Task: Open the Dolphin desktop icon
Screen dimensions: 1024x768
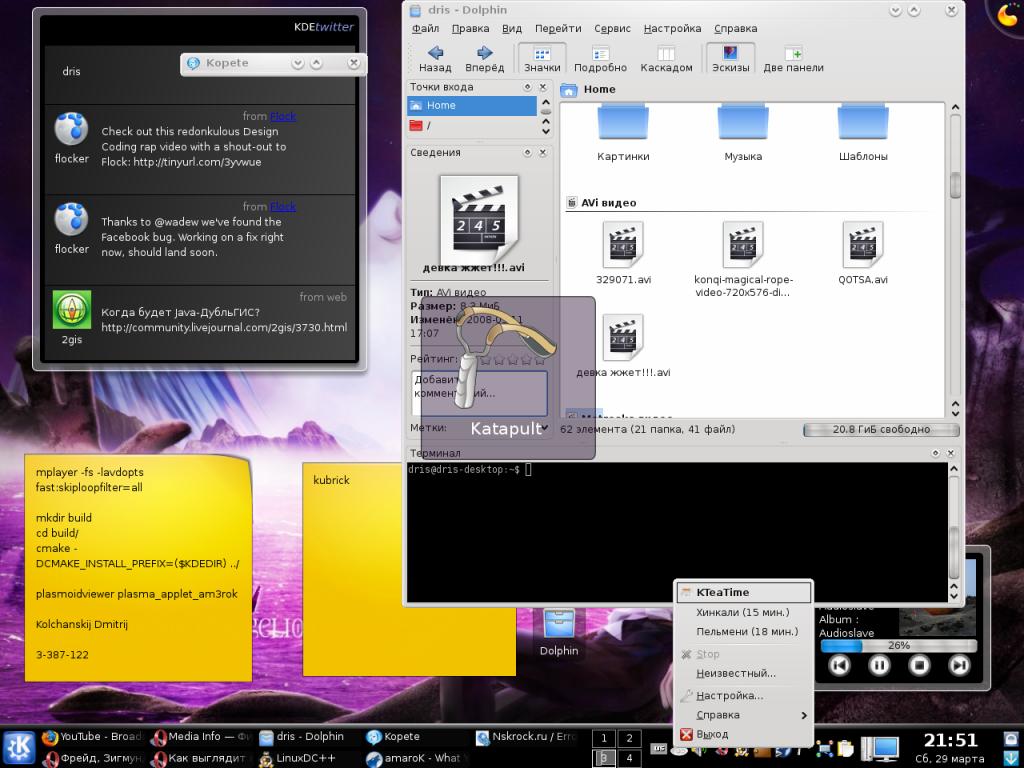Action: point(559,631)
